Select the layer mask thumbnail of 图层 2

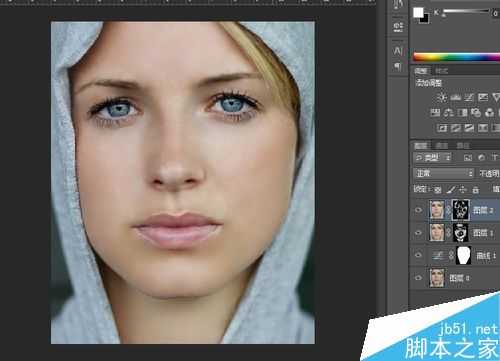click(461, 210)
